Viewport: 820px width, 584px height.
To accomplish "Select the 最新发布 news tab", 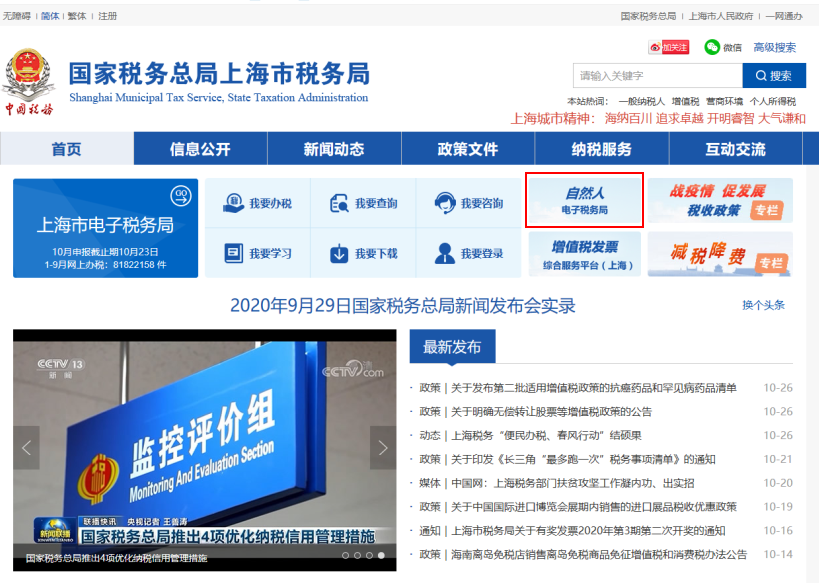I will [452, 346].
